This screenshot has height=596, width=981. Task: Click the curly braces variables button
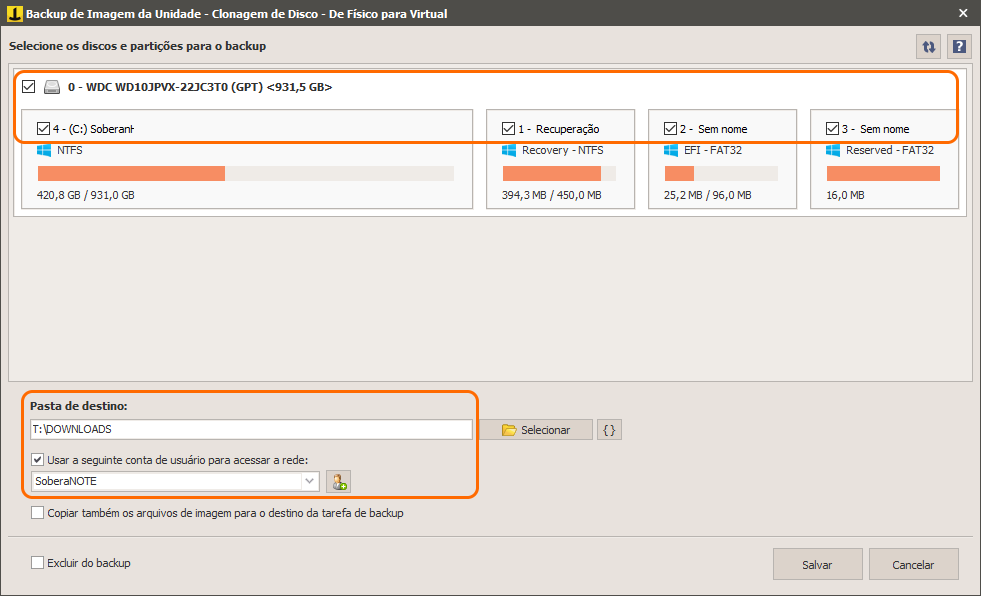coord(609,430)
